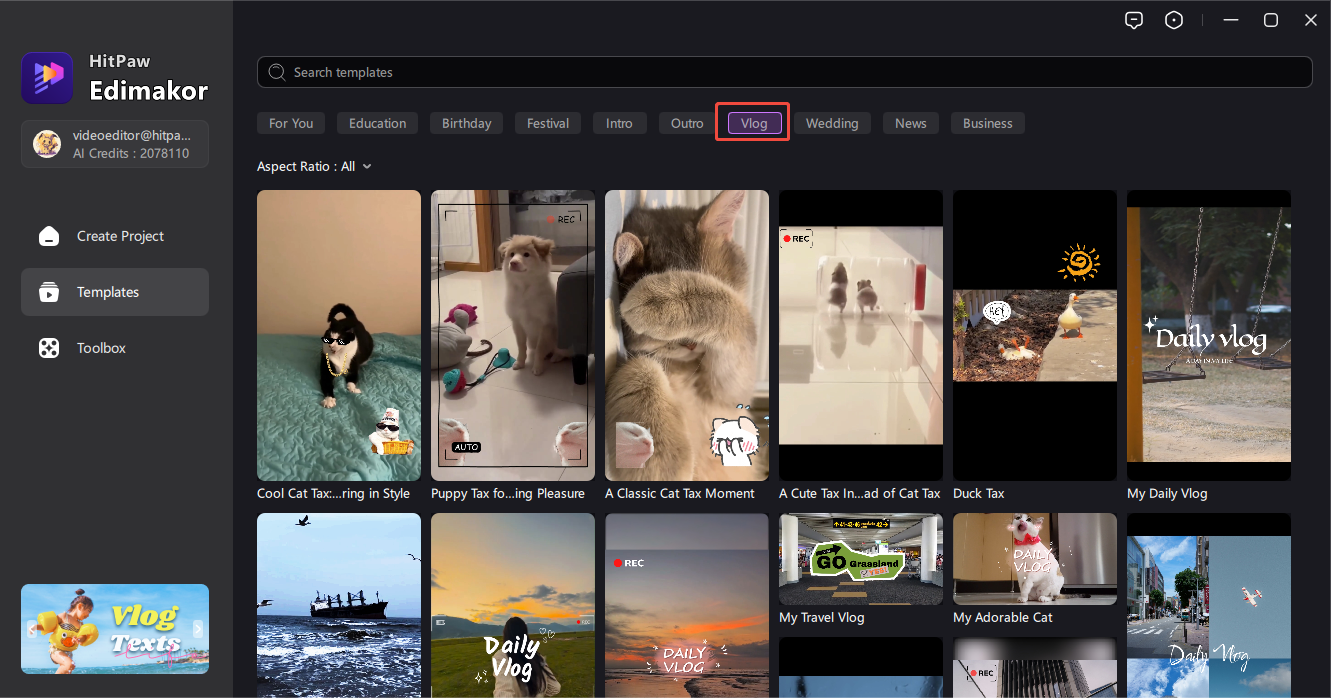Go to next promo banner slide

197,629
